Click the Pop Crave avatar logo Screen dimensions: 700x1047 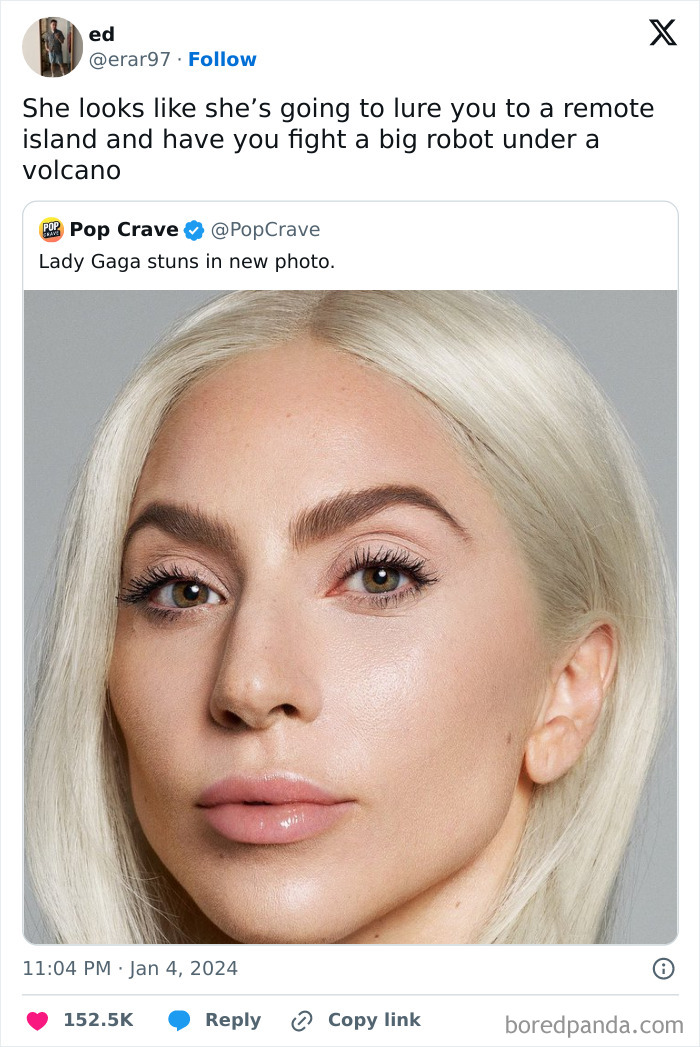click(x=51, y=230)
